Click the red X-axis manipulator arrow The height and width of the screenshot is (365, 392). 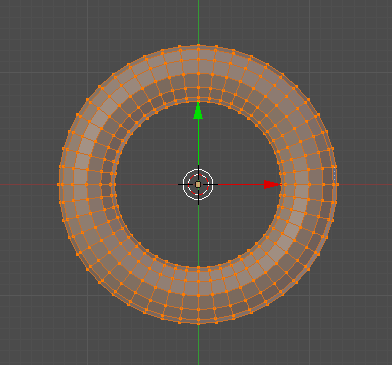coord(272,184)
